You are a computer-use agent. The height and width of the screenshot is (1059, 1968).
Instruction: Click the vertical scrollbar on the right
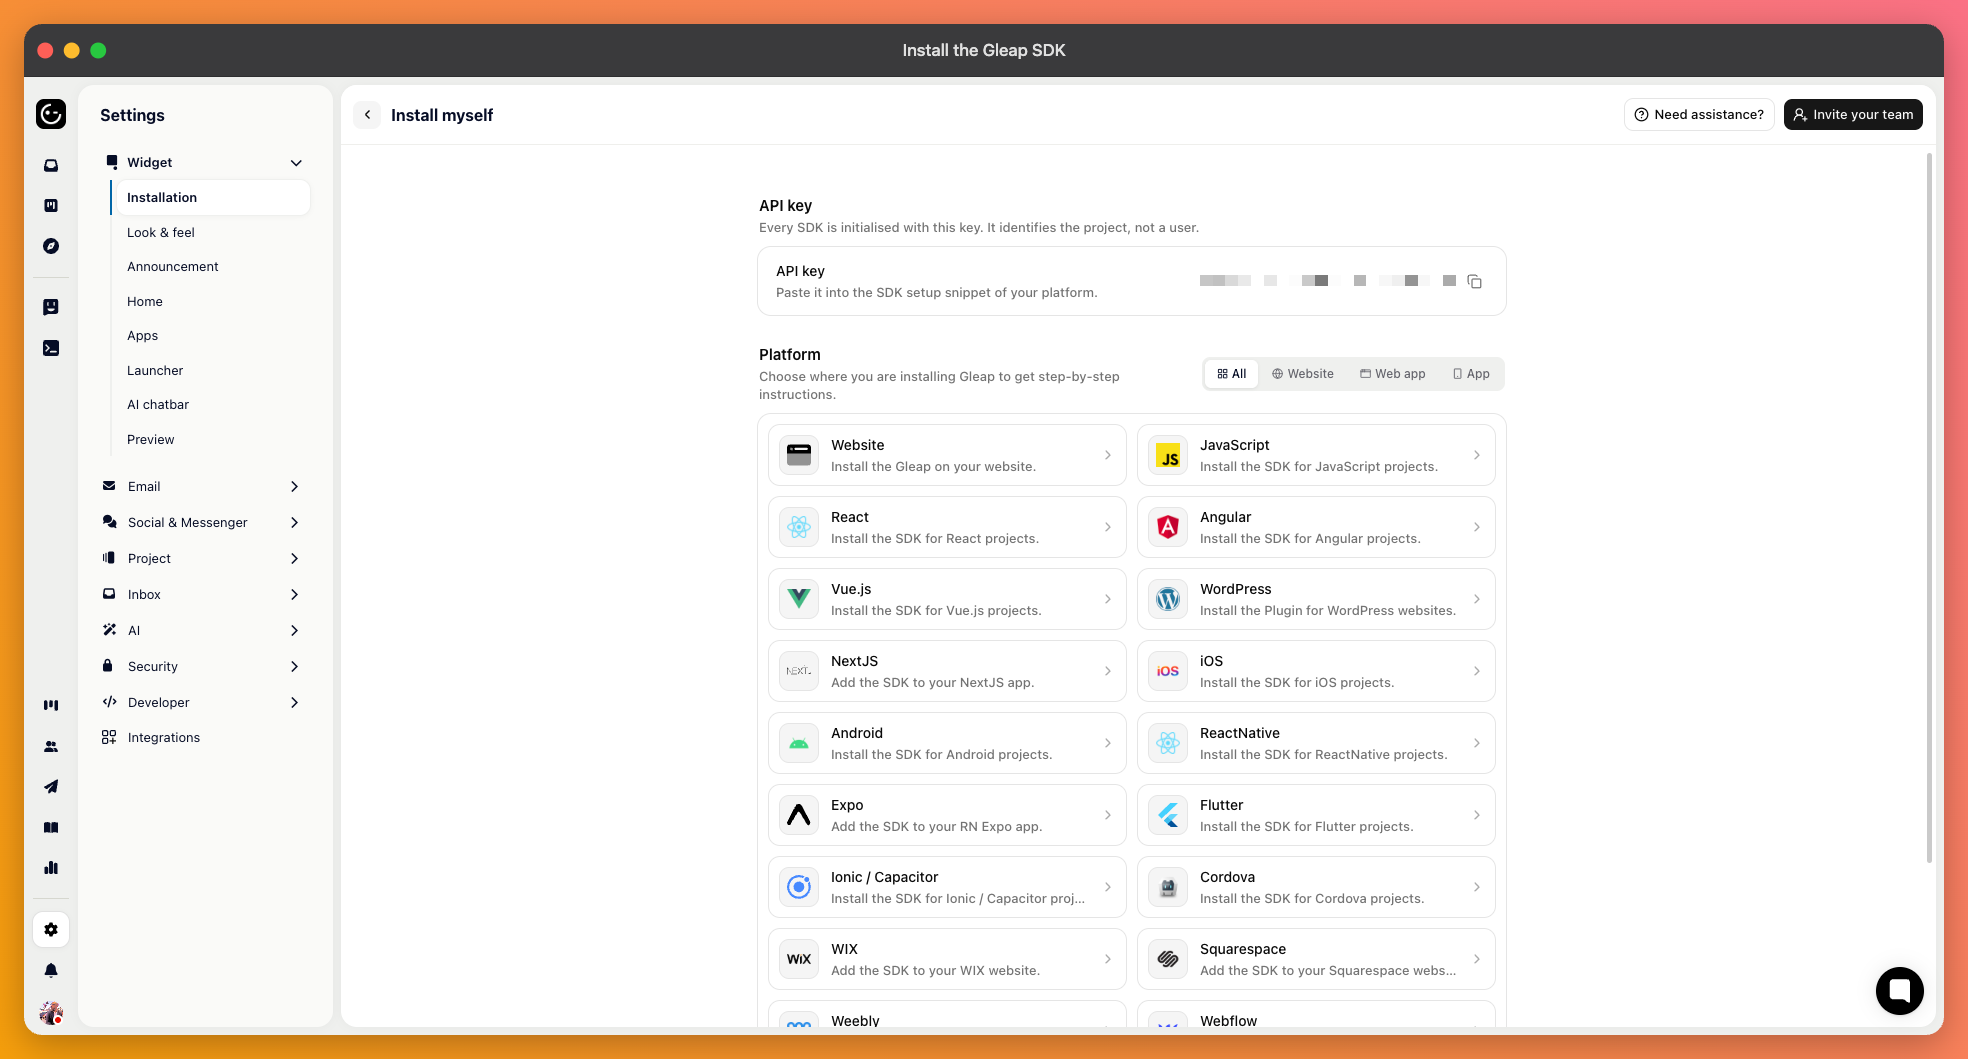(1929, 507)
